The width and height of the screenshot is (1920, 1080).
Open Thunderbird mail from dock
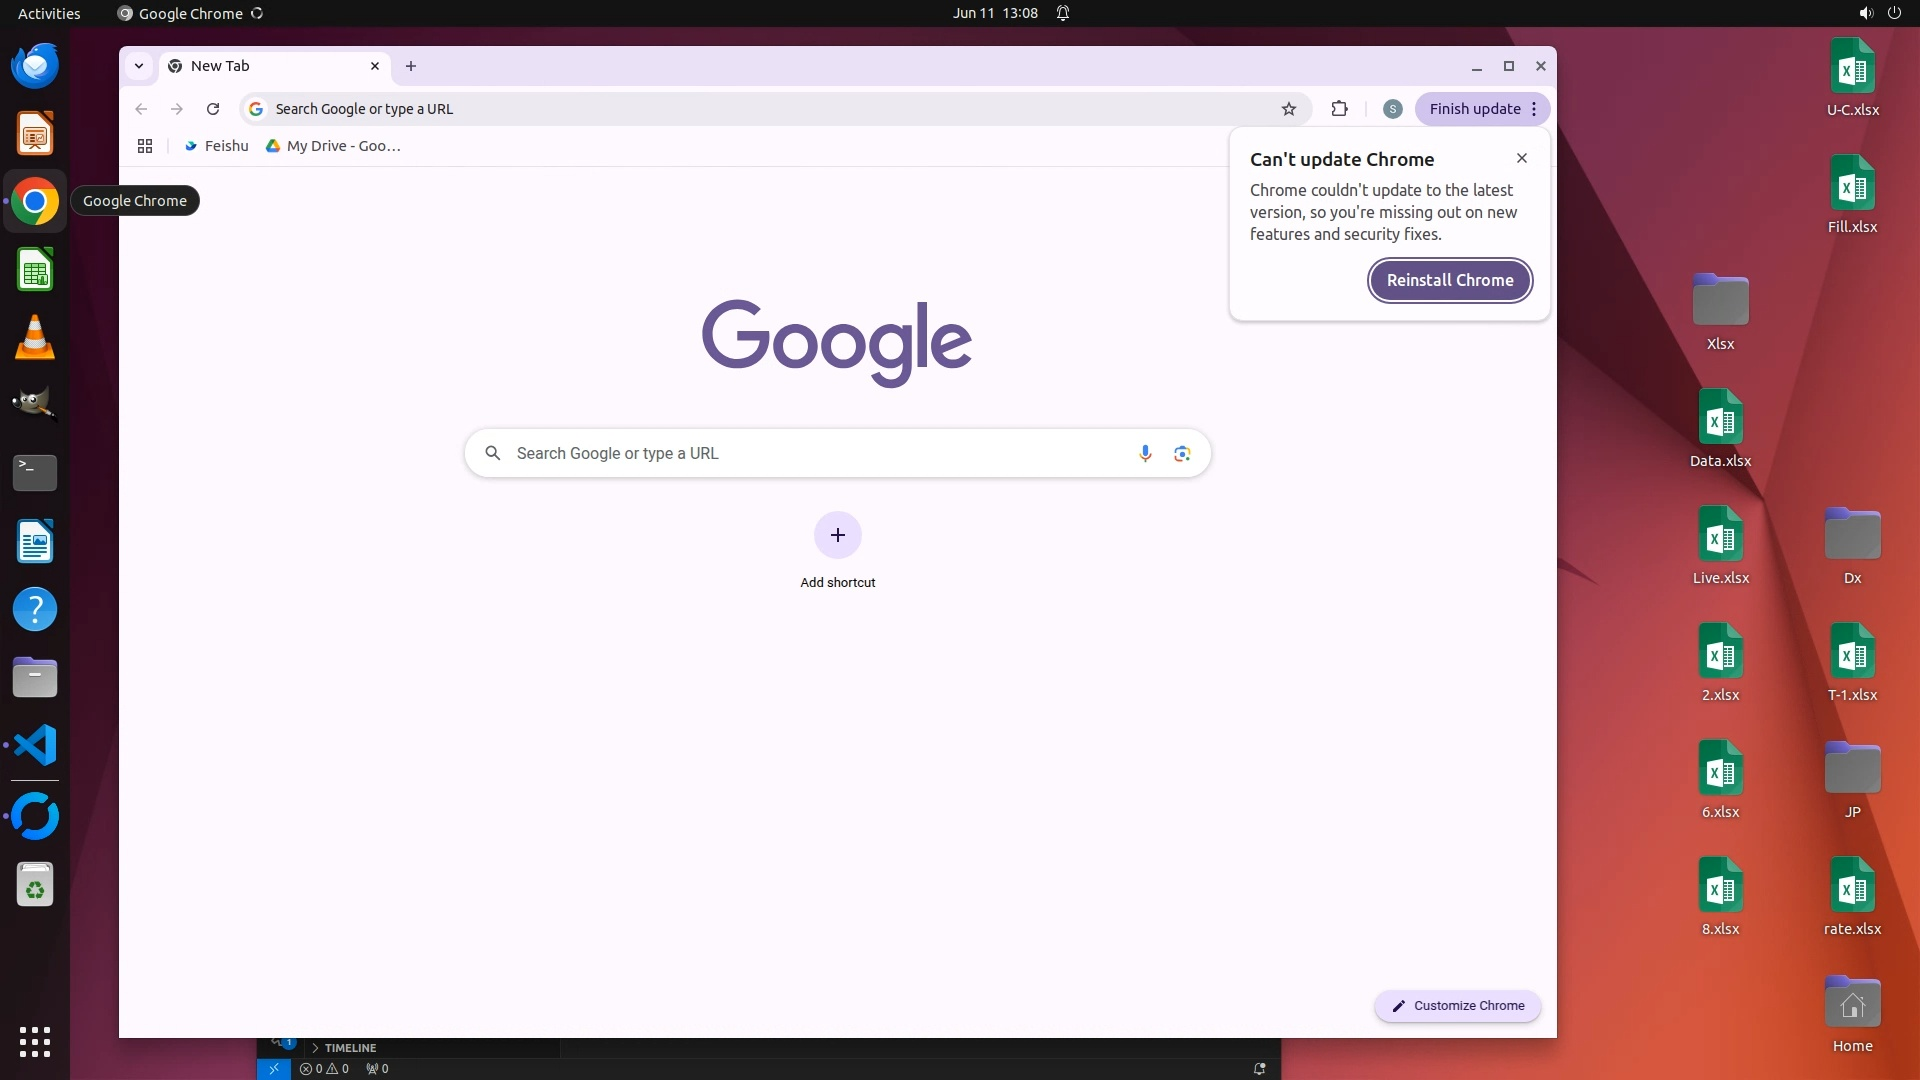click(x=35, y=66)
